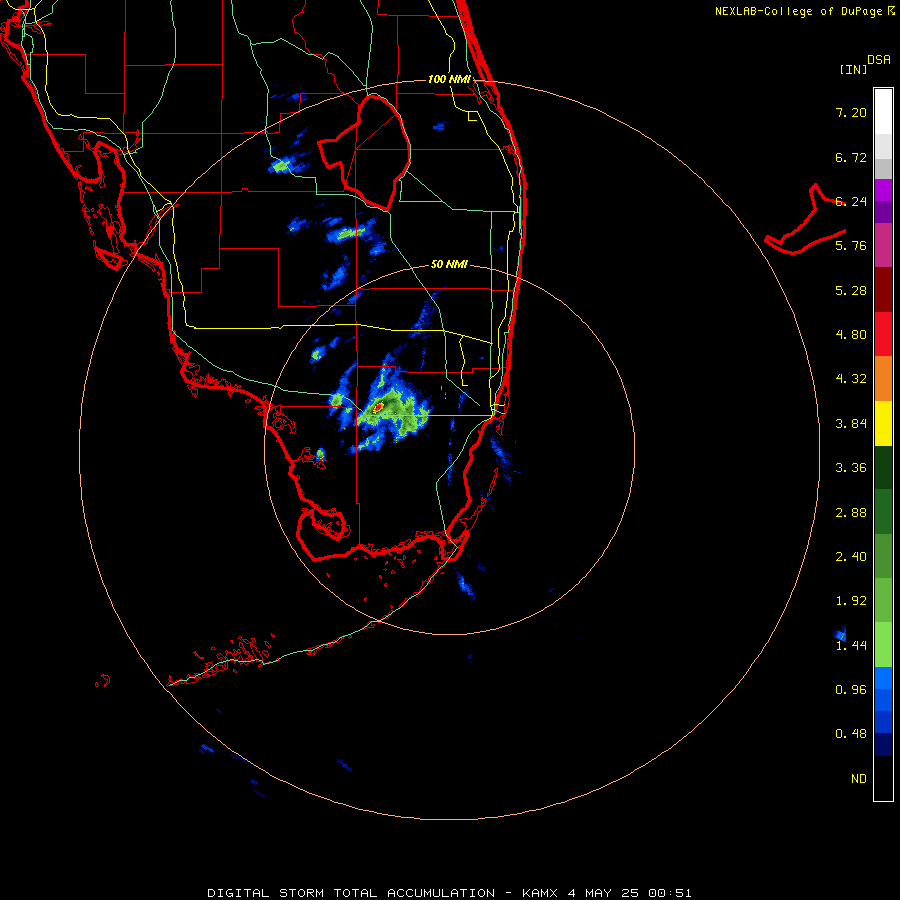900x900 pixels.
Task: Click the 2.40 legend value
Action: click(x=851, y=557)
